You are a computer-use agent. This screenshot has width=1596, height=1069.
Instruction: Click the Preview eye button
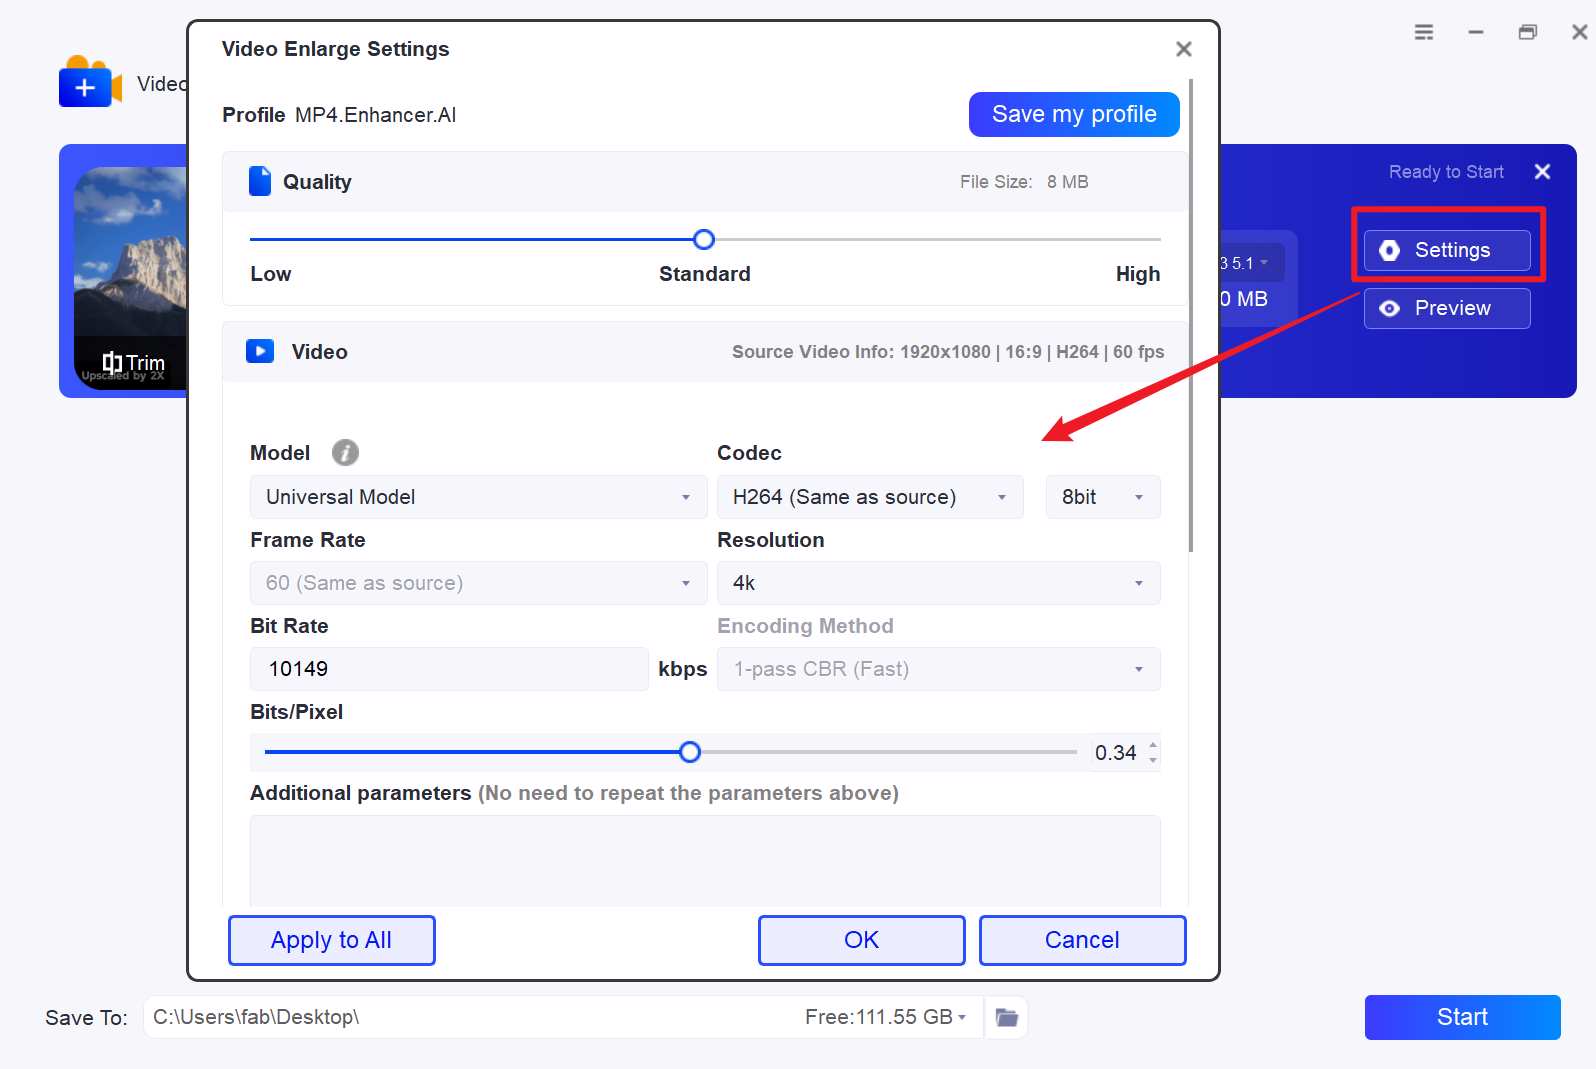click(1446, 308)
